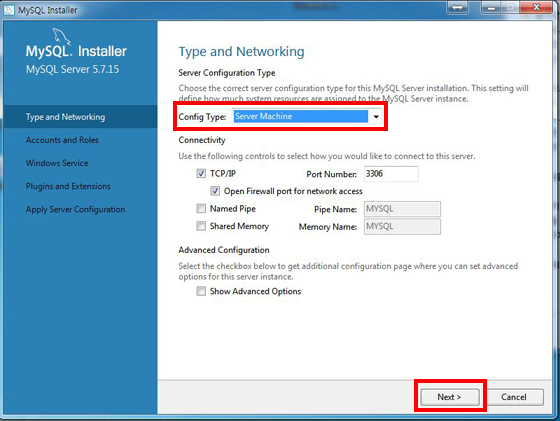Click the Config Type: label

point(202,117)
